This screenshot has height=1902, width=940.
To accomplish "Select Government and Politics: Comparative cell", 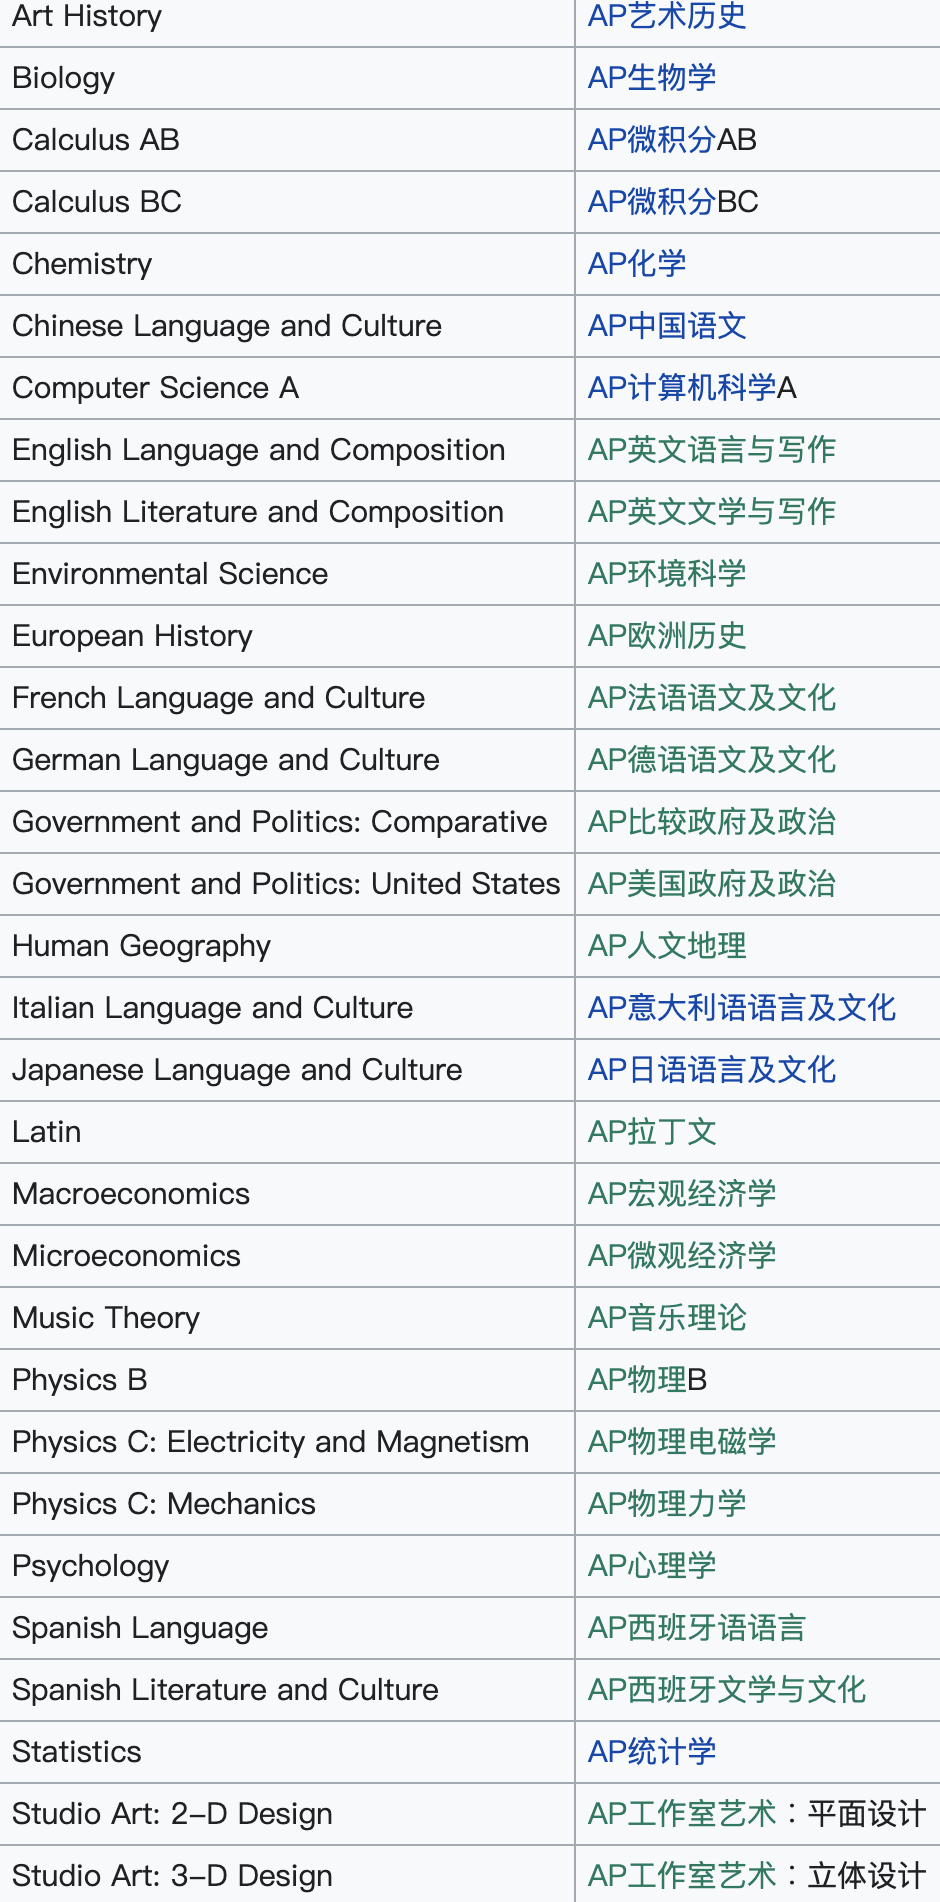I will (287, 822).
